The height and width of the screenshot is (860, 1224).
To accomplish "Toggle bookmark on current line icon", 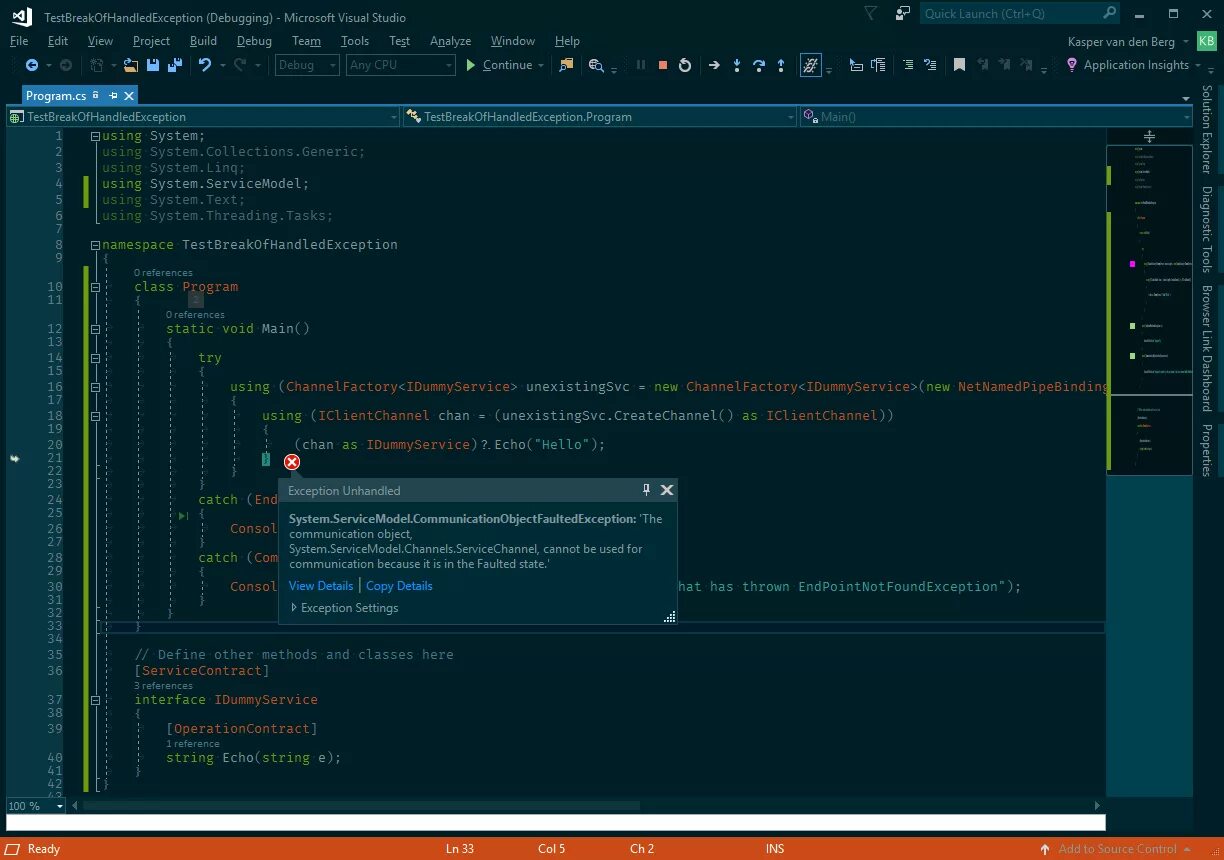I will pos(959,65).
